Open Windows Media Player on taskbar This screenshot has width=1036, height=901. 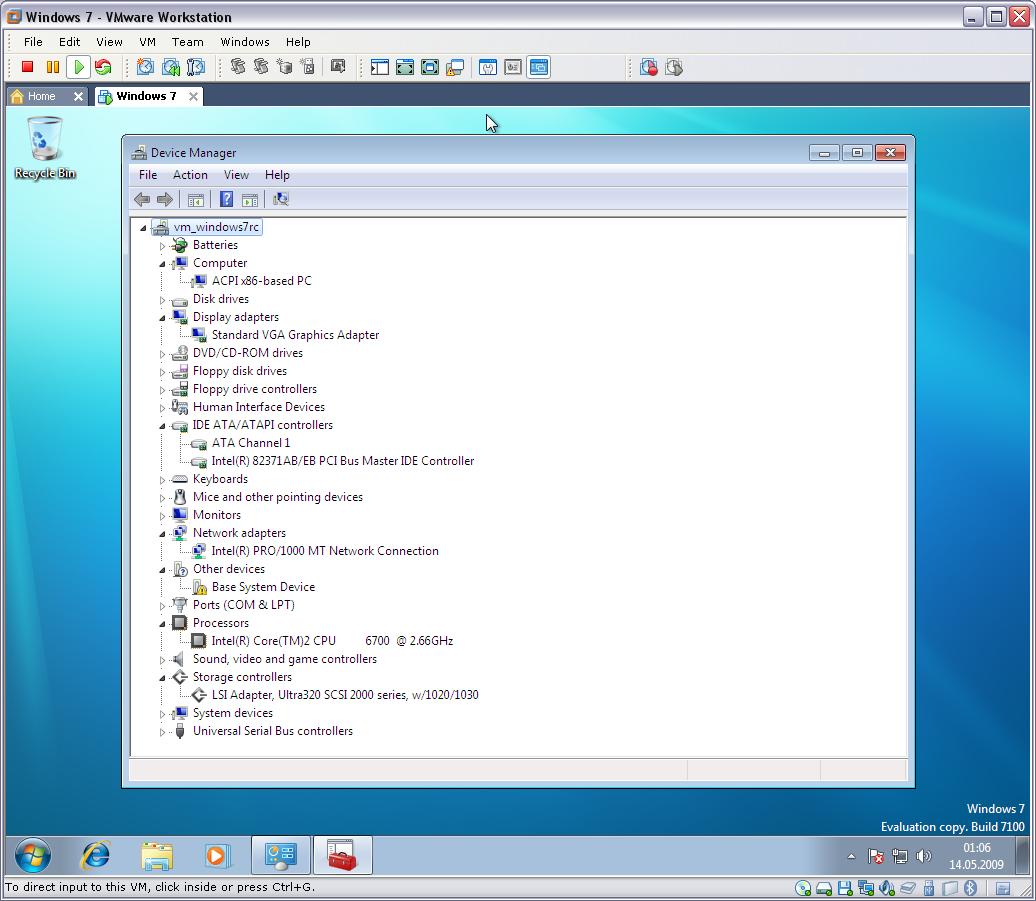point(217,856)
